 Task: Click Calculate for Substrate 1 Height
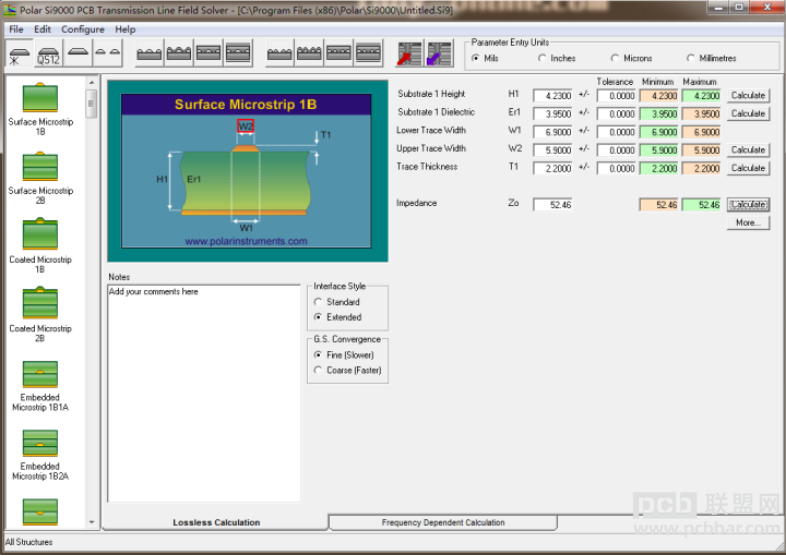pyautogui.click(x=748, y=95)
